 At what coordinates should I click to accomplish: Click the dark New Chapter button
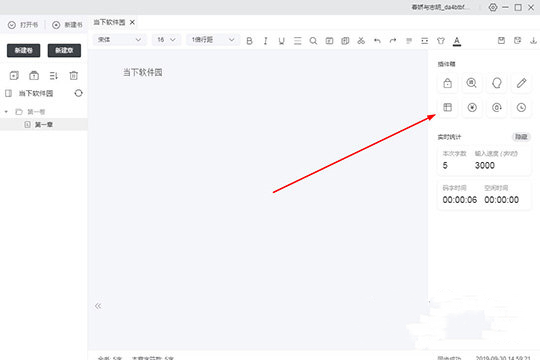click(x=64, y=50)
